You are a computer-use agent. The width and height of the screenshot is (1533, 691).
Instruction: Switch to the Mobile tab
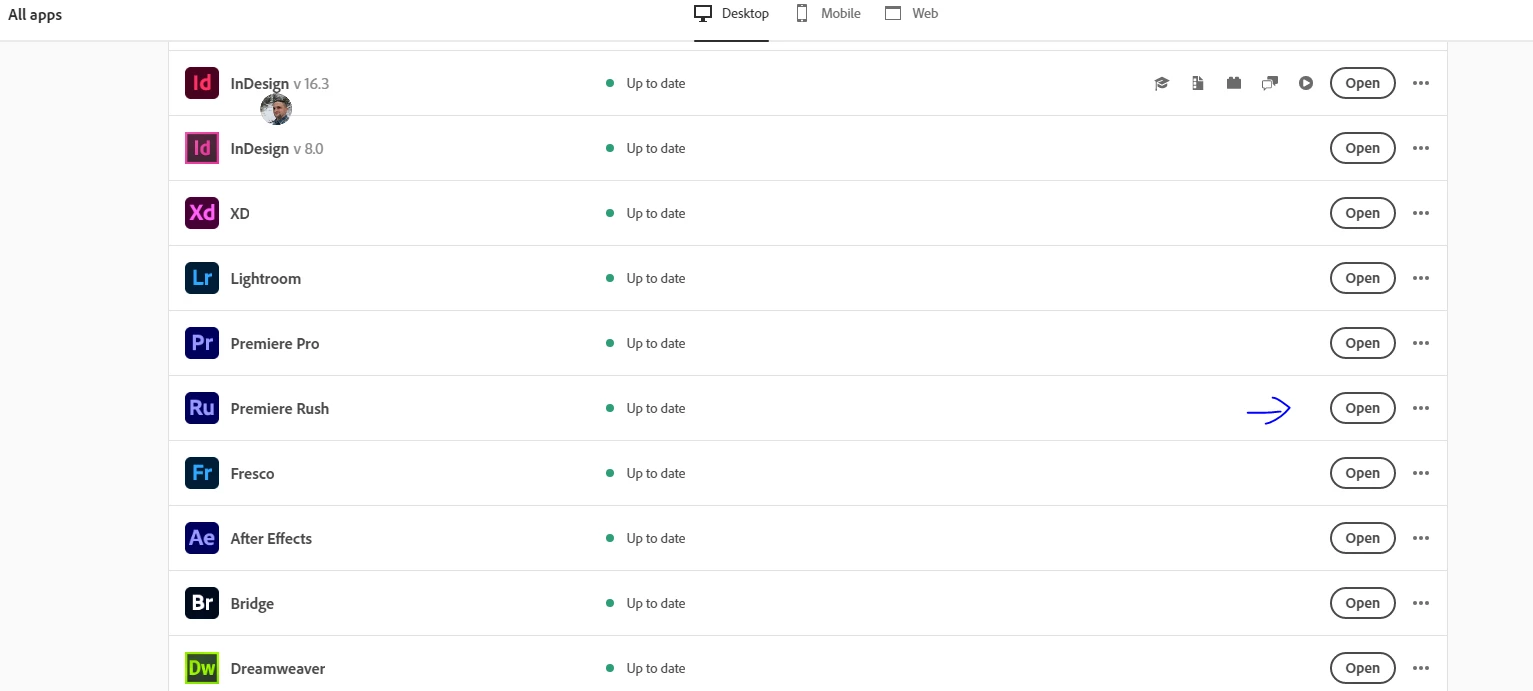[828, 13]
